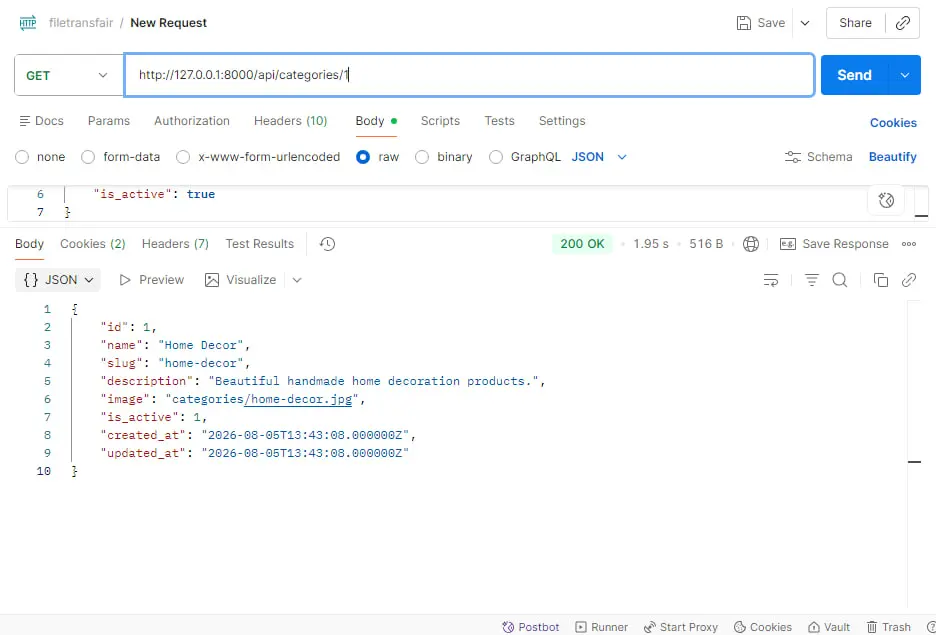The width and height of the screenshot is (936, 635).
Task: Open the Headers (10) request tab
Action: tap(291, 121)
